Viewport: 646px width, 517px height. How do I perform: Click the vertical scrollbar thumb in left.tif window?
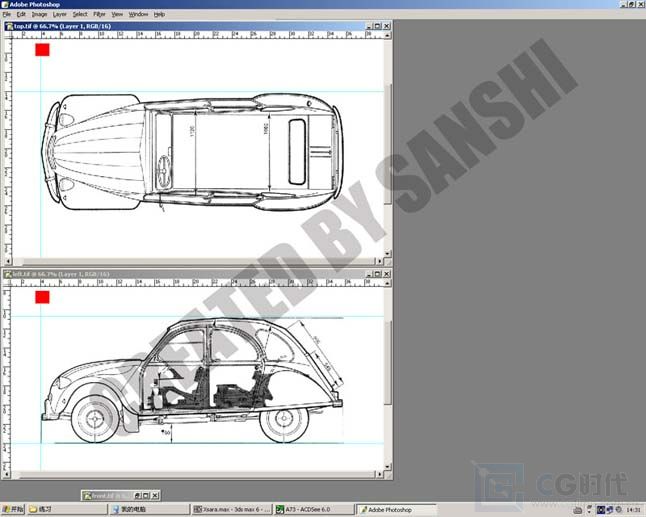(388, 361)
